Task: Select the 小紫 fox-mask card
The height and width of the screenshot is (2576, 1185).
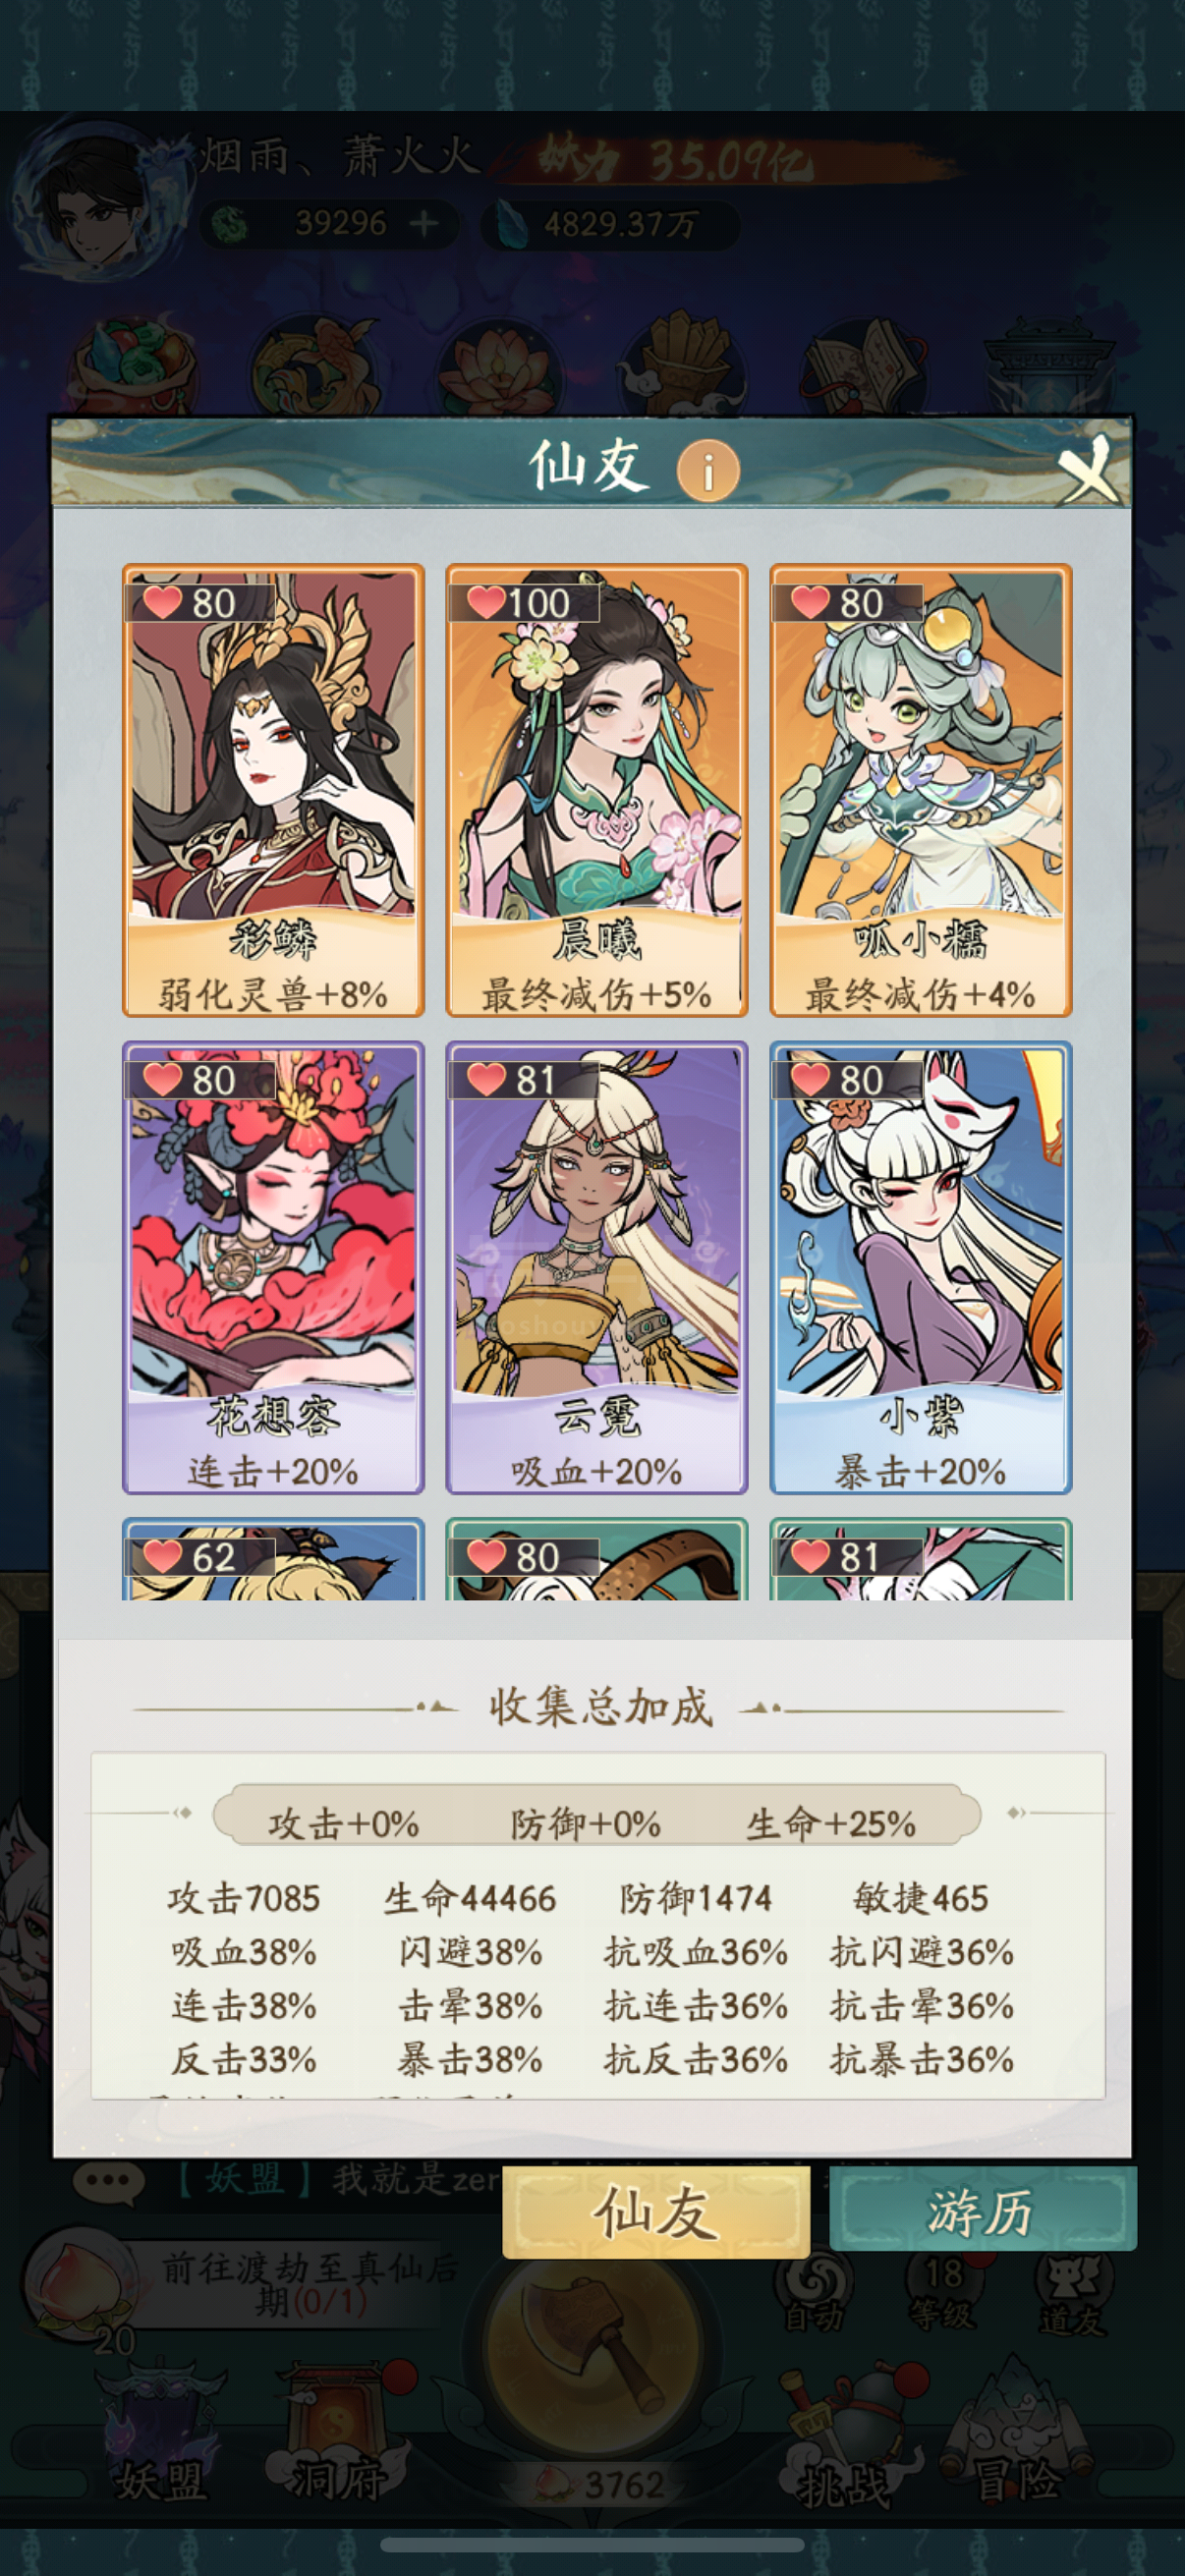Action: 921,1267
